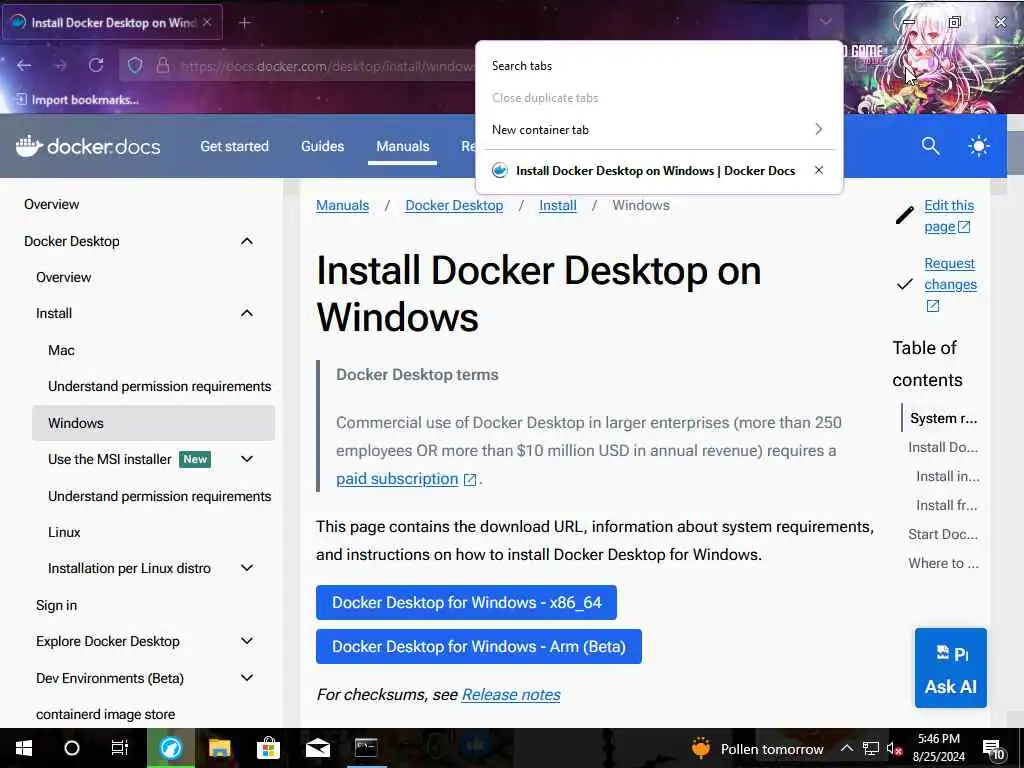Collapse the Docker Desktop sidebar section
This screenshot has height=768, width=1024.
247,242
